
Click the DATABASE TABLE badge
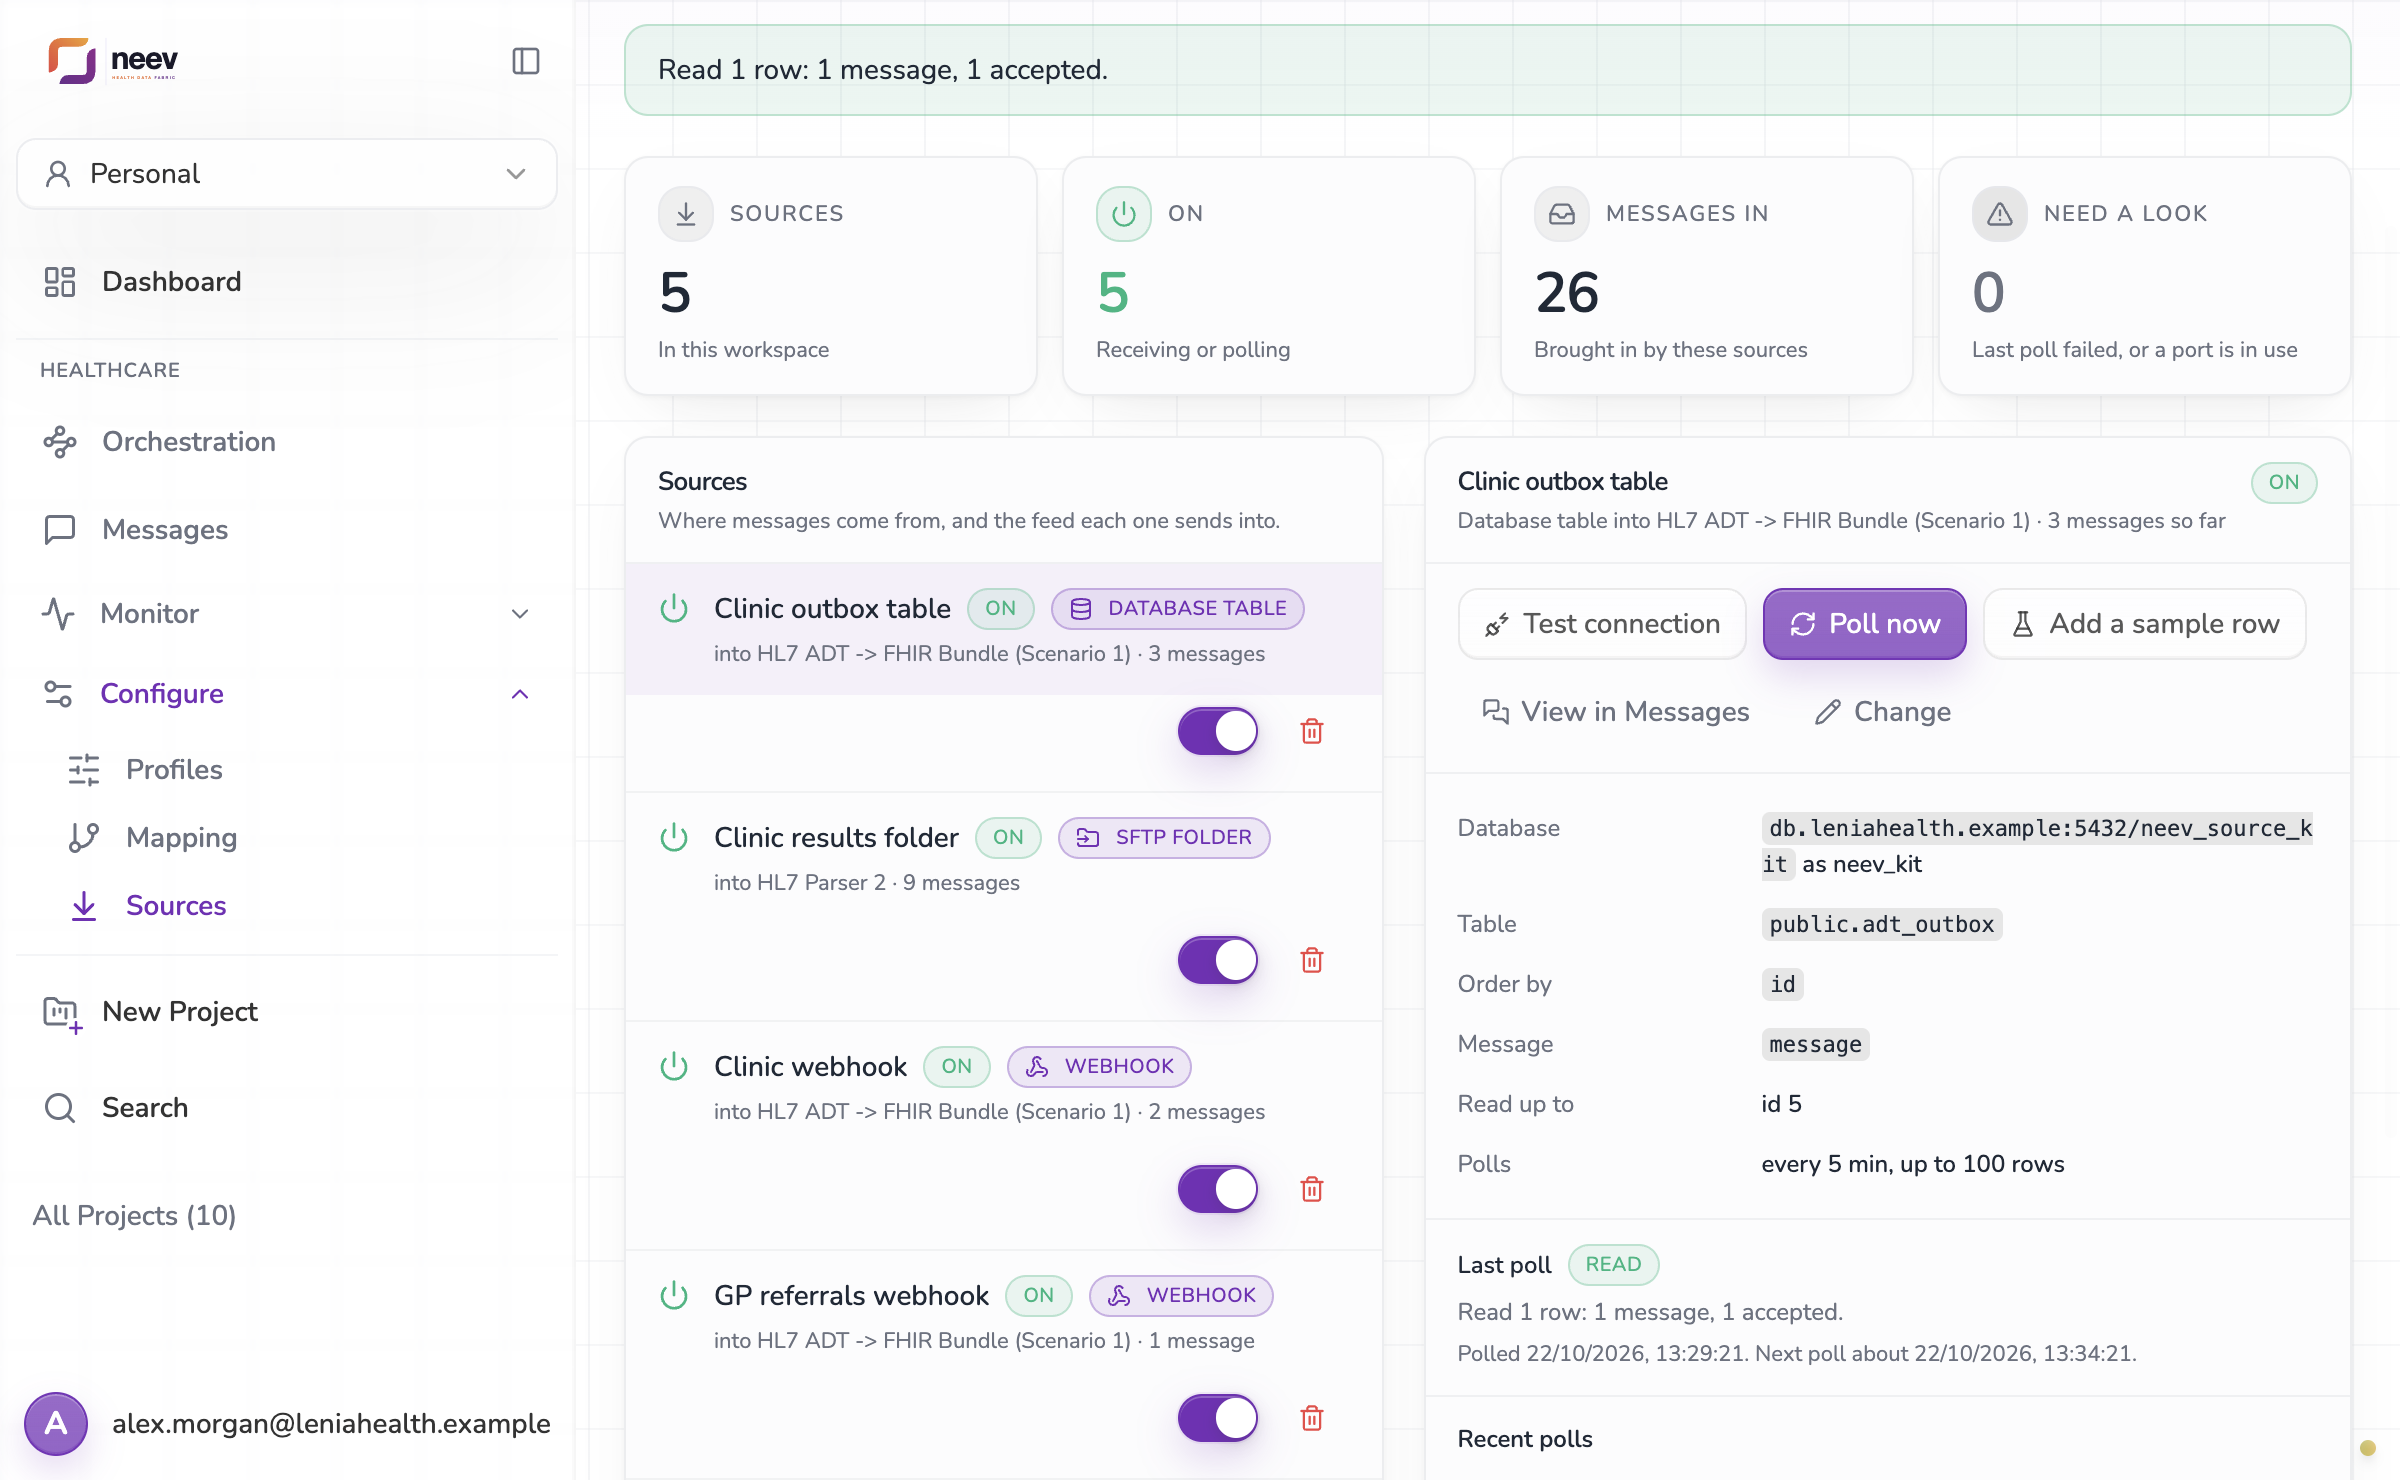tap(1178, 609)
